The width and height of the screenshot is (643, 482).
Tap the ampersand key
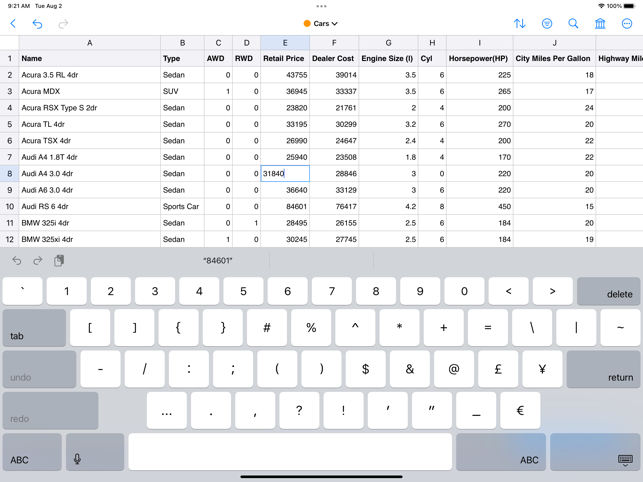coord(410,369)
